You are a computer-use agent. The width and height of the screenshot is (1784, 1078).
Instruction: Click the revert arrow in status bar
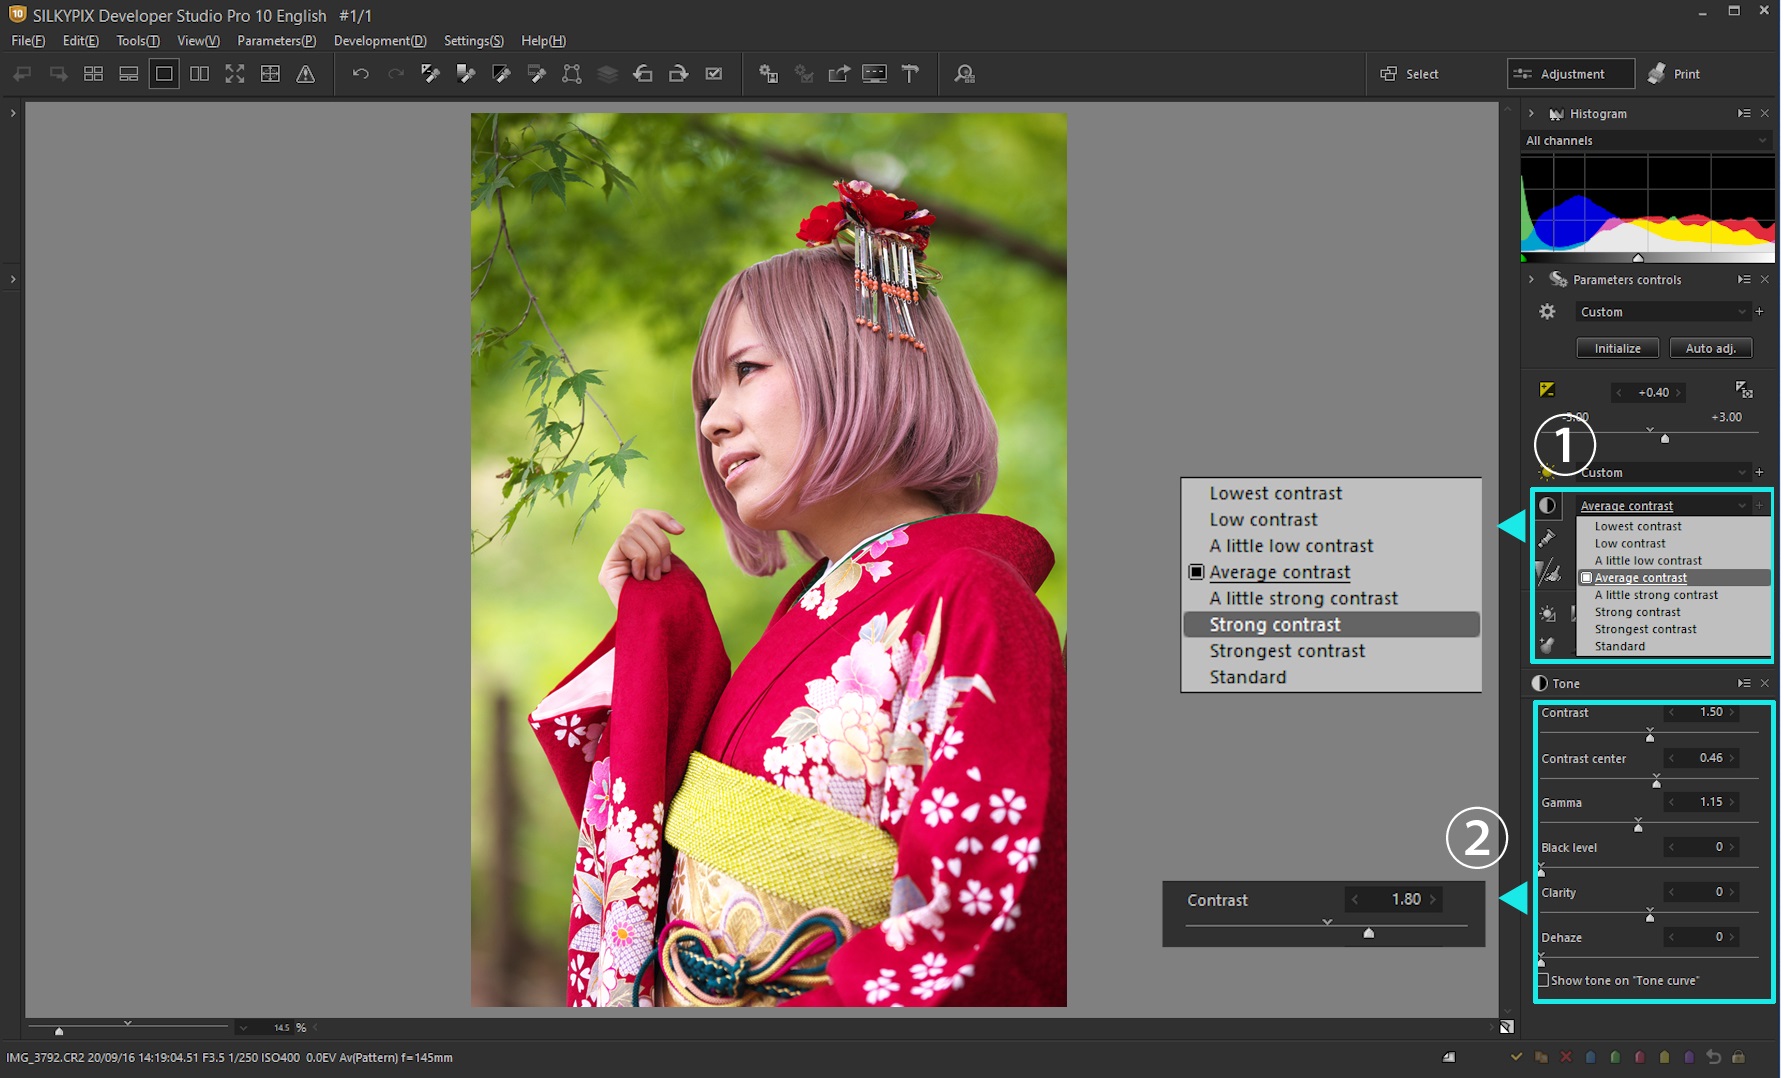click(x=1713, y=1057)
